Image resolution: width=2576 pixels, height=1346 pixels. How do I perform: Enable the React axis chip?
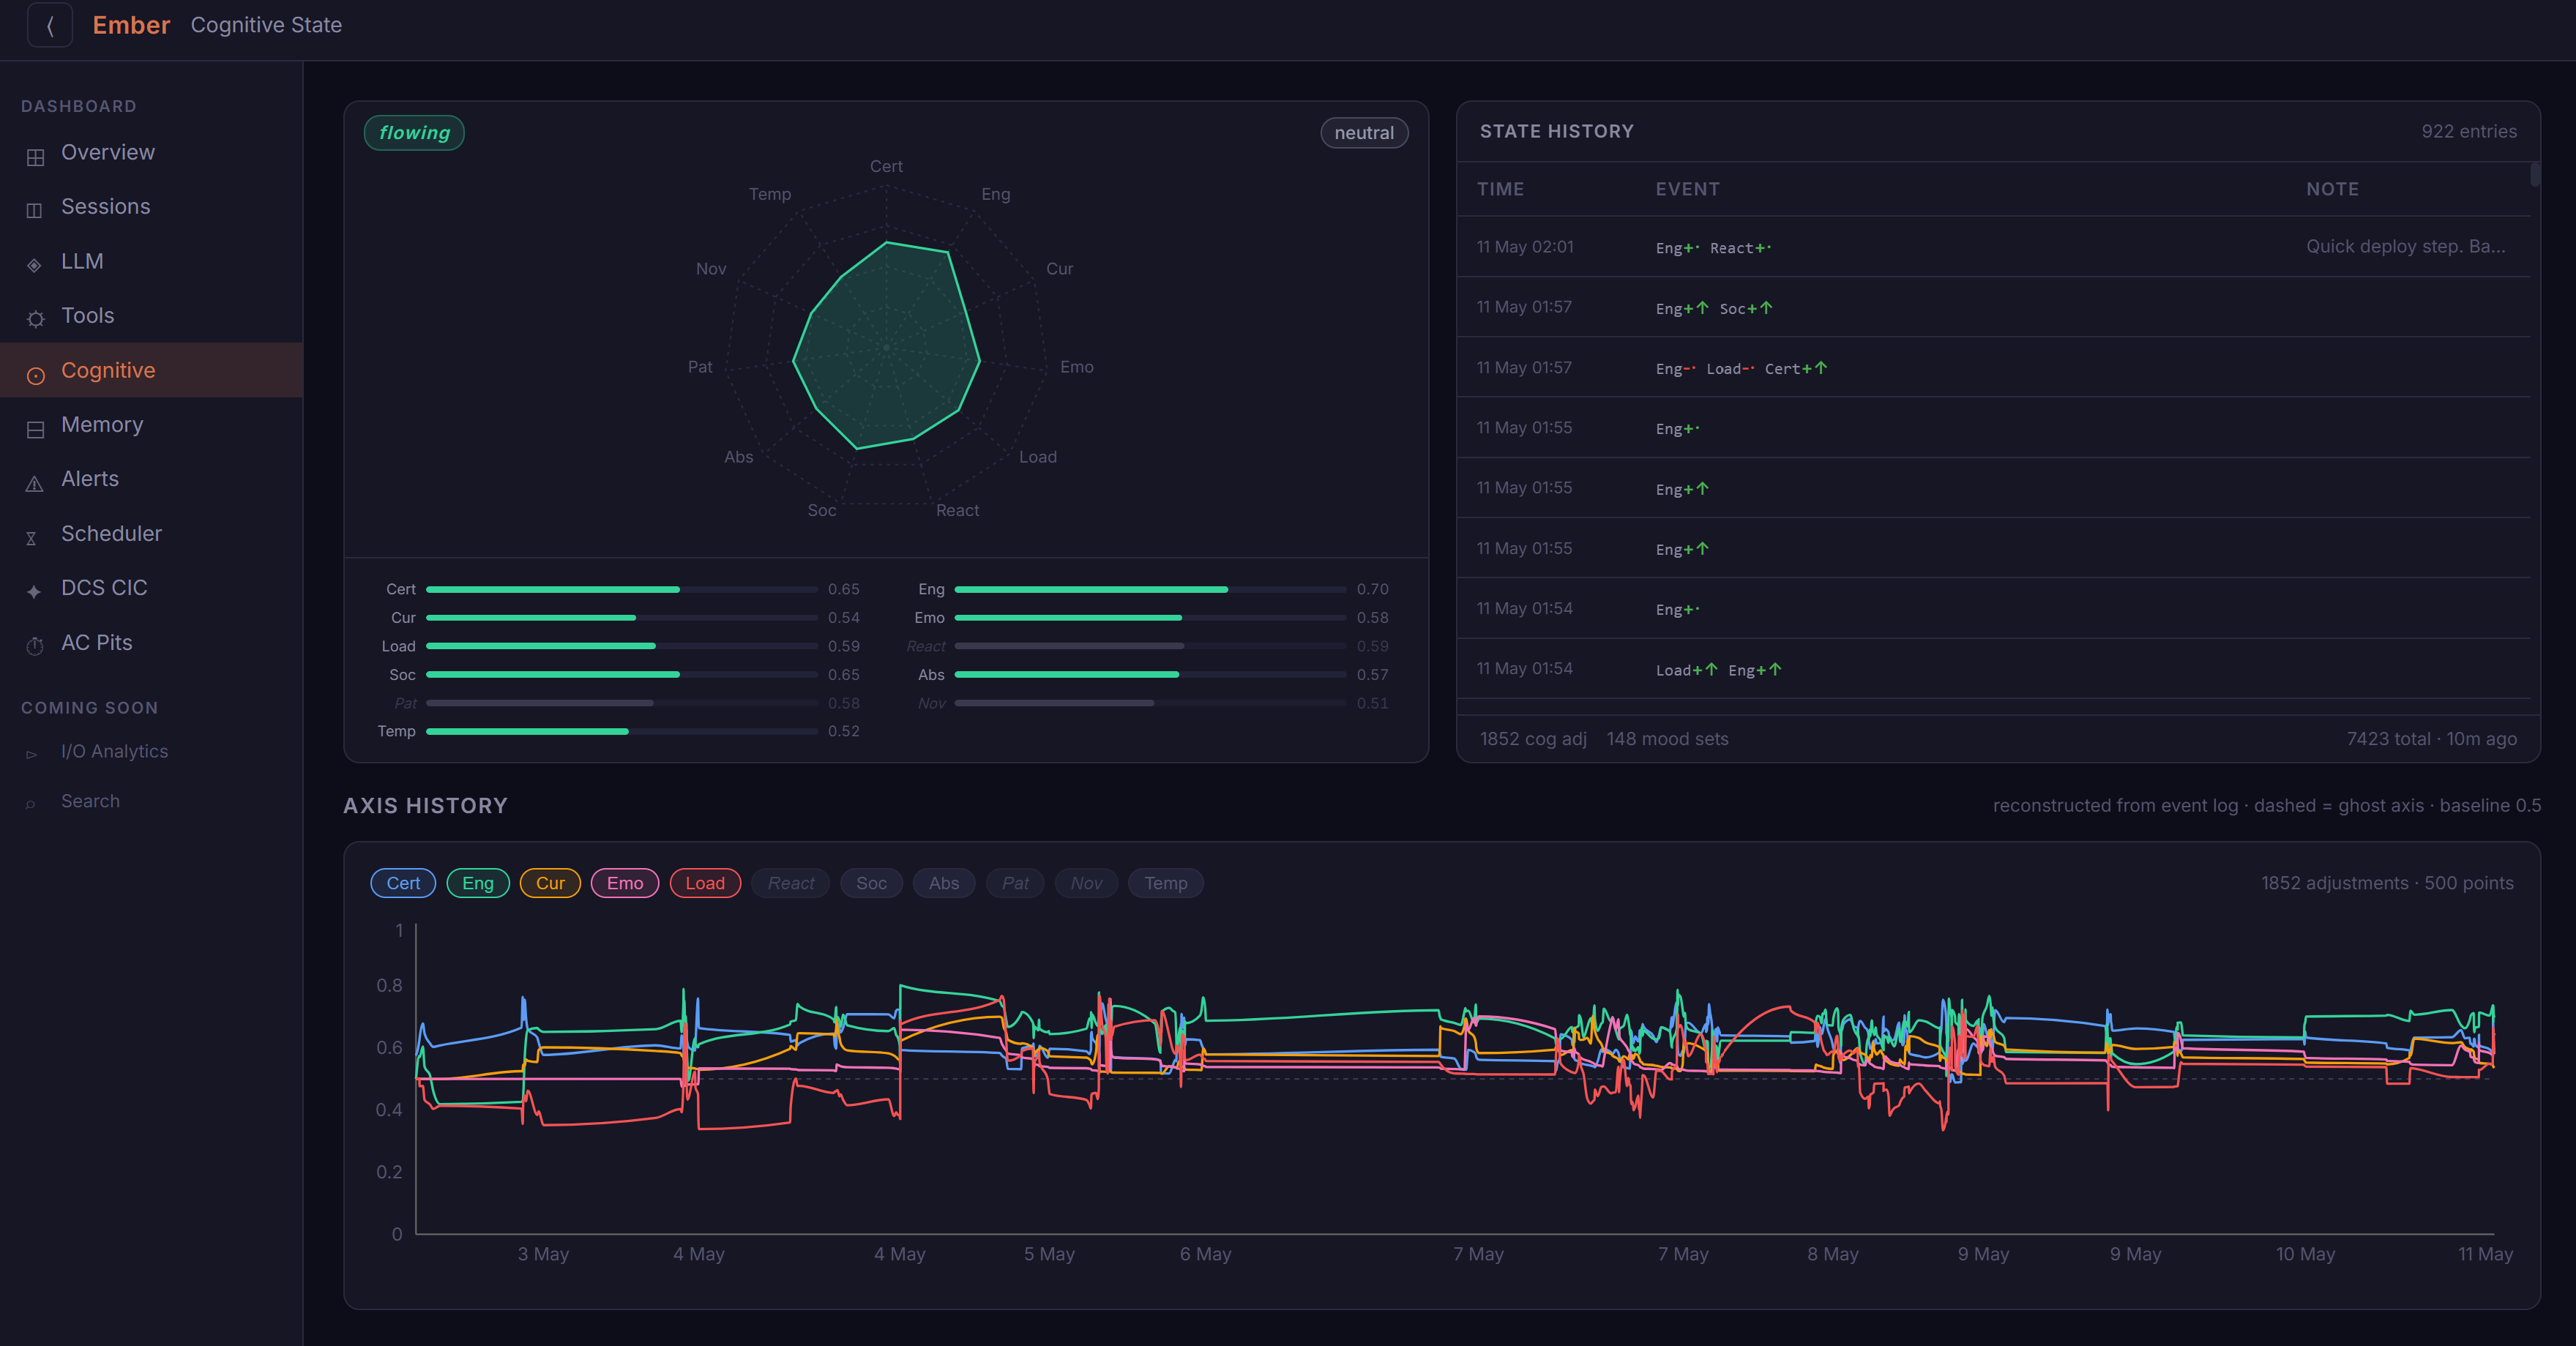(x=791, y=883)
